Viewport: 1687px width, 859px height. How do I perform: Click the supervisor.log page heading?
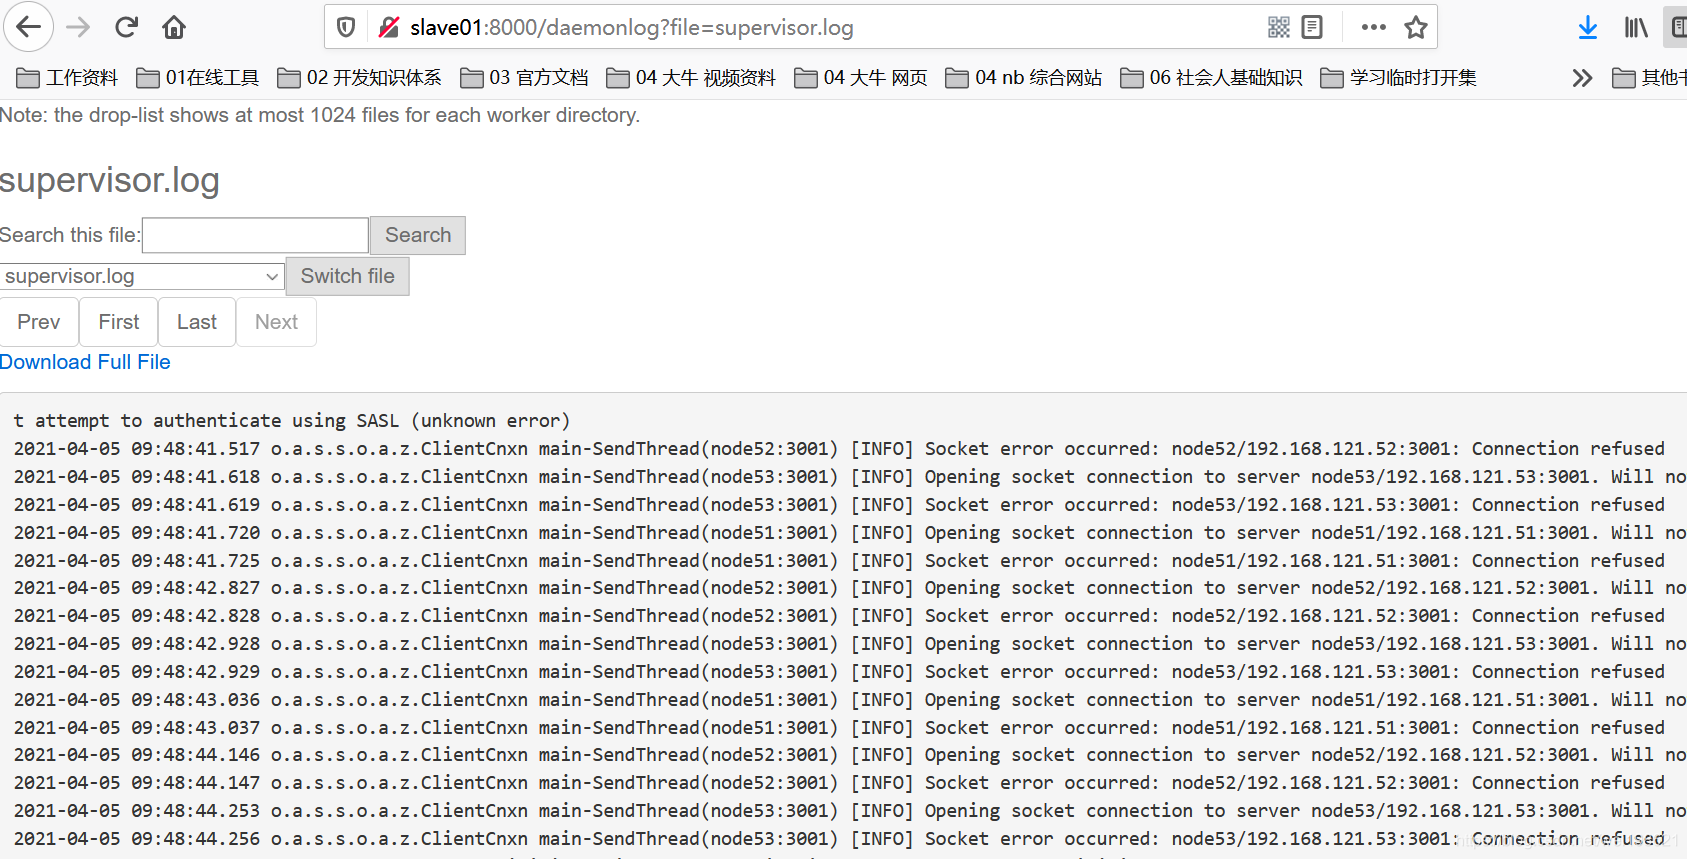(x=109, y=180)
